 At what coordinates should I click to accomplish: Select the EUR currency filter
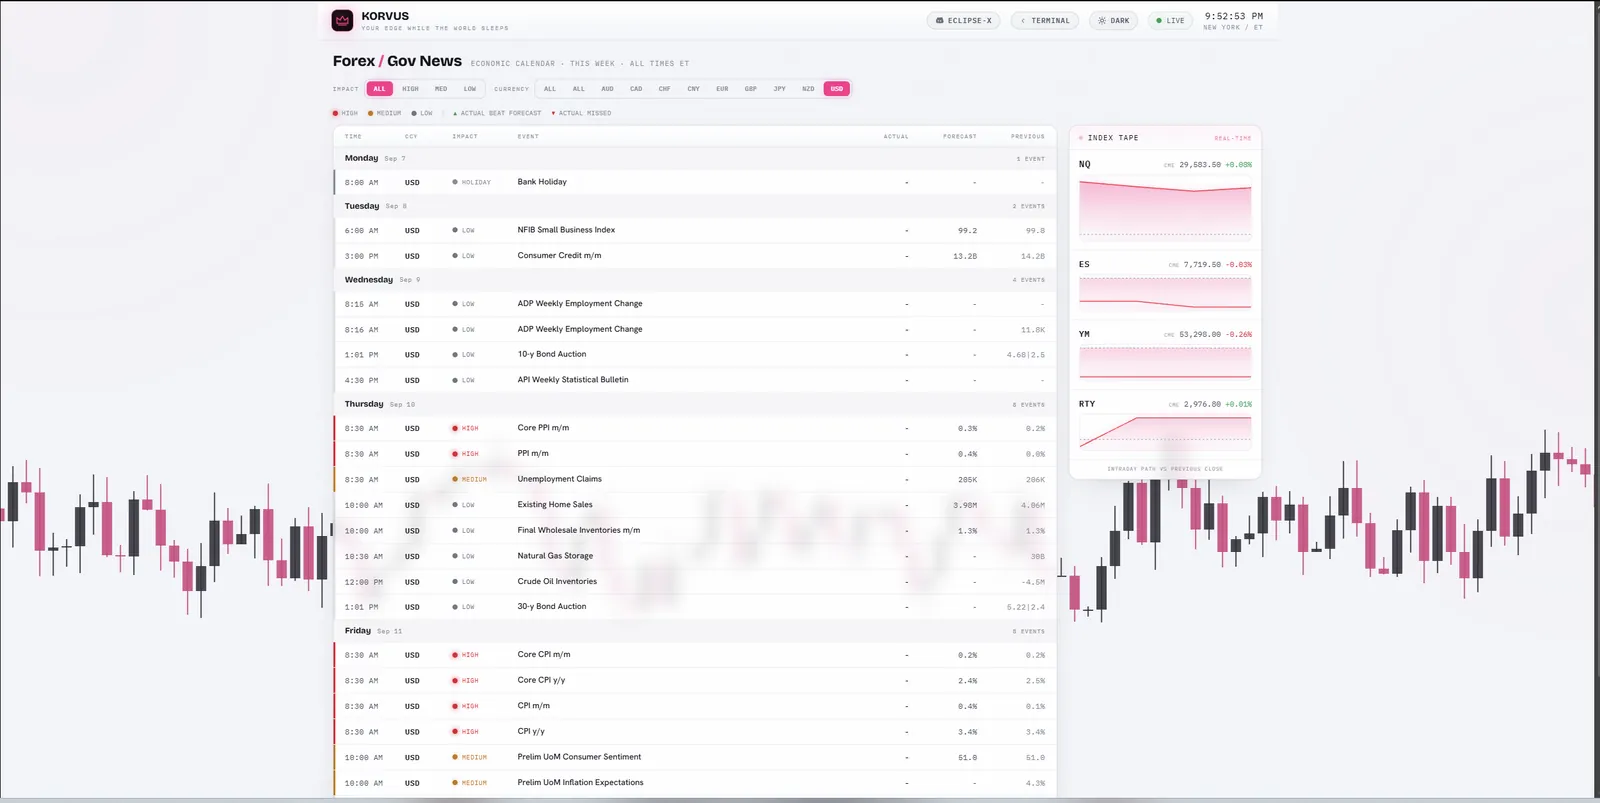pyautogui.click(x=722, y=89)
